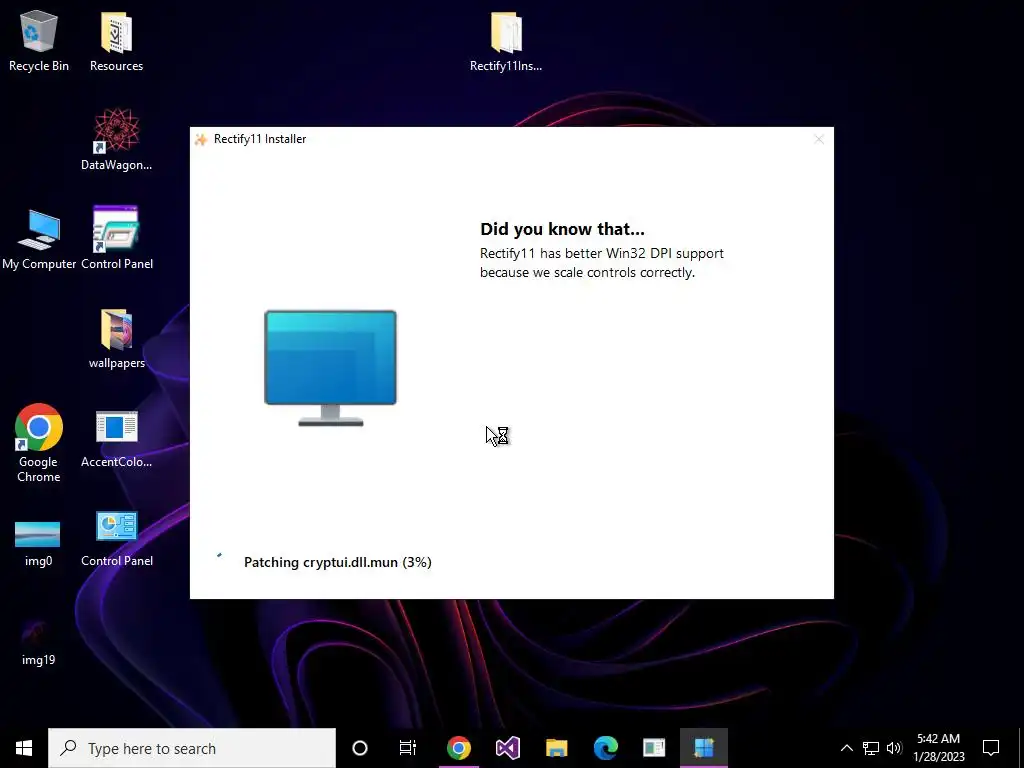Open the Windows Start menu

(x=24, y=748)
